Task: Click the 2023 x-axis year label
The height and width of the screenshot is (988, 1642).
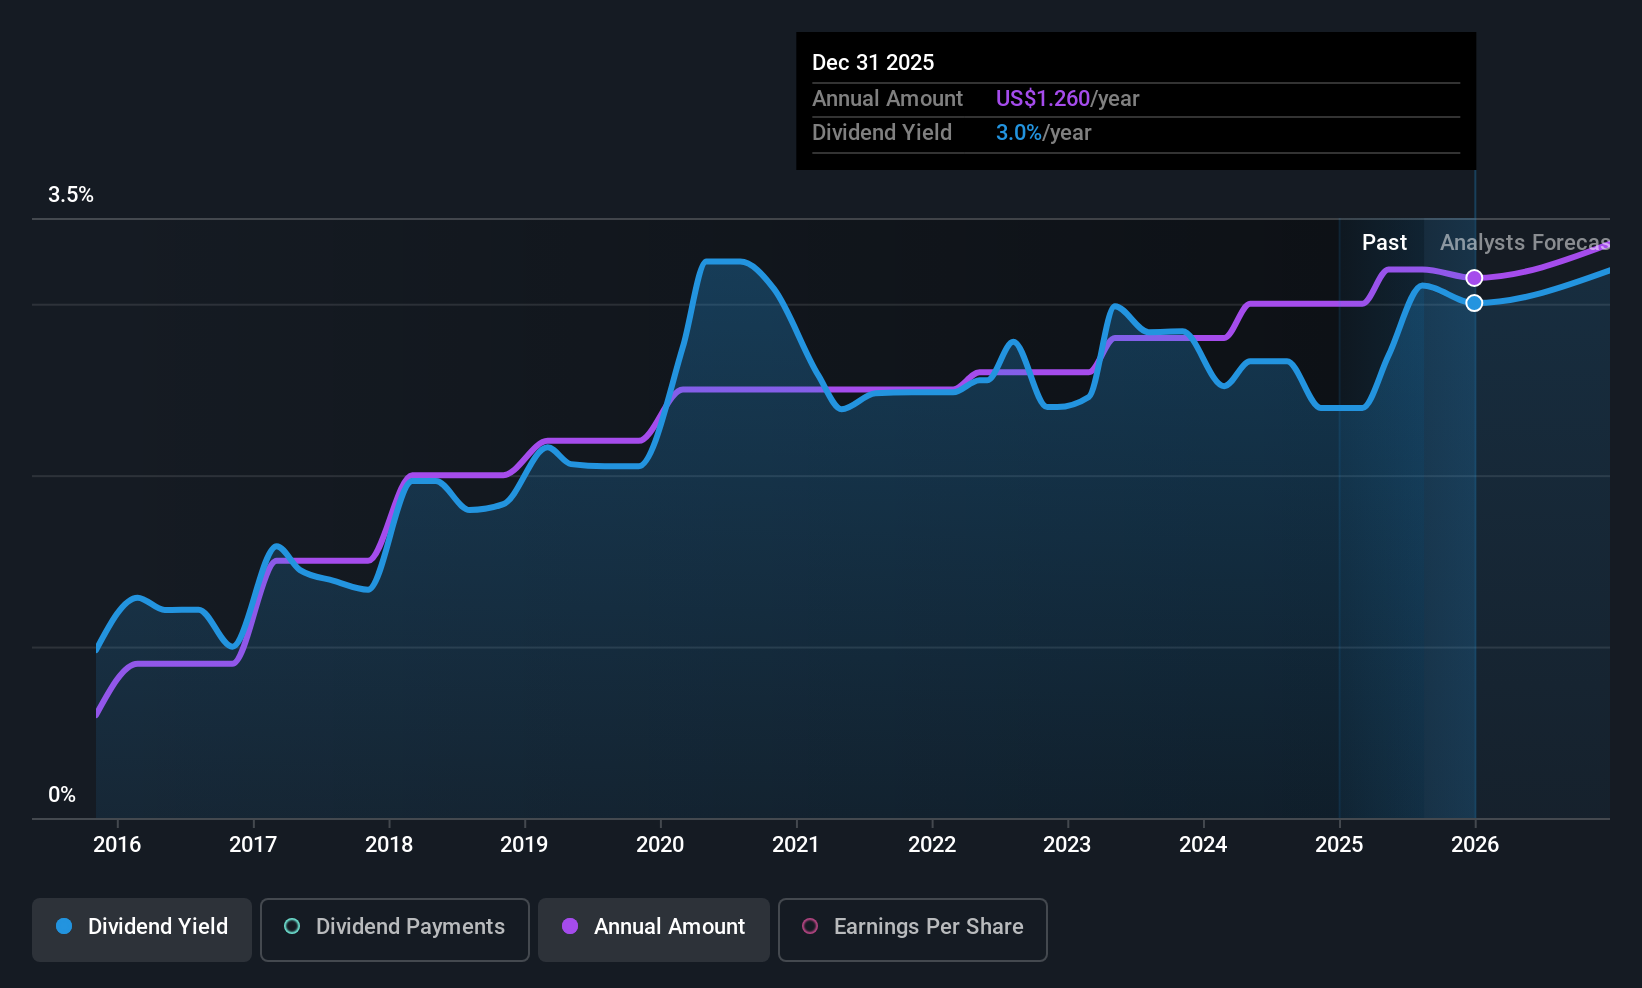Action: point(1067,844)
